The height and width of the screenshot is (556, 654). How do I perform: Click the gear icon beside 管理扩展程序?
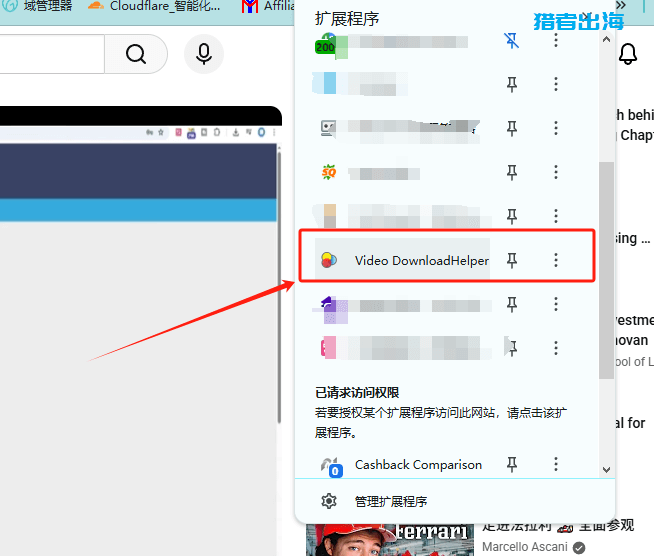click(x=329, y=501)
